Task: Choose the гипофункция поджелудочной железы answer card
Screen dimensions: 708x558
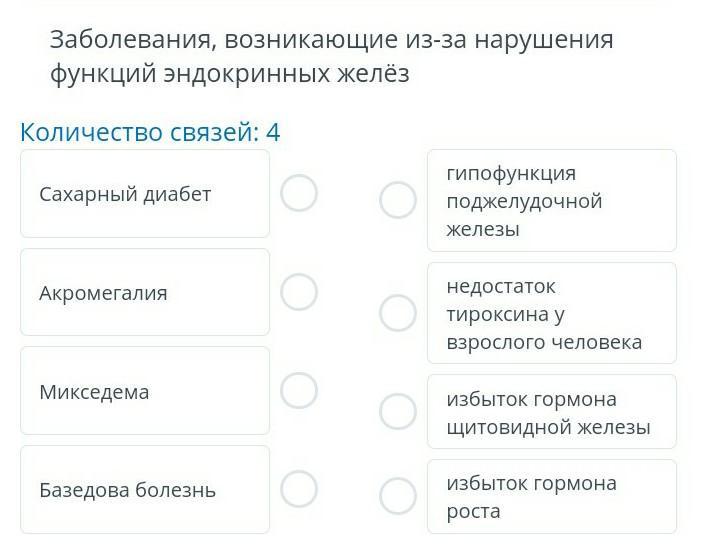Action: pos(551,201)
